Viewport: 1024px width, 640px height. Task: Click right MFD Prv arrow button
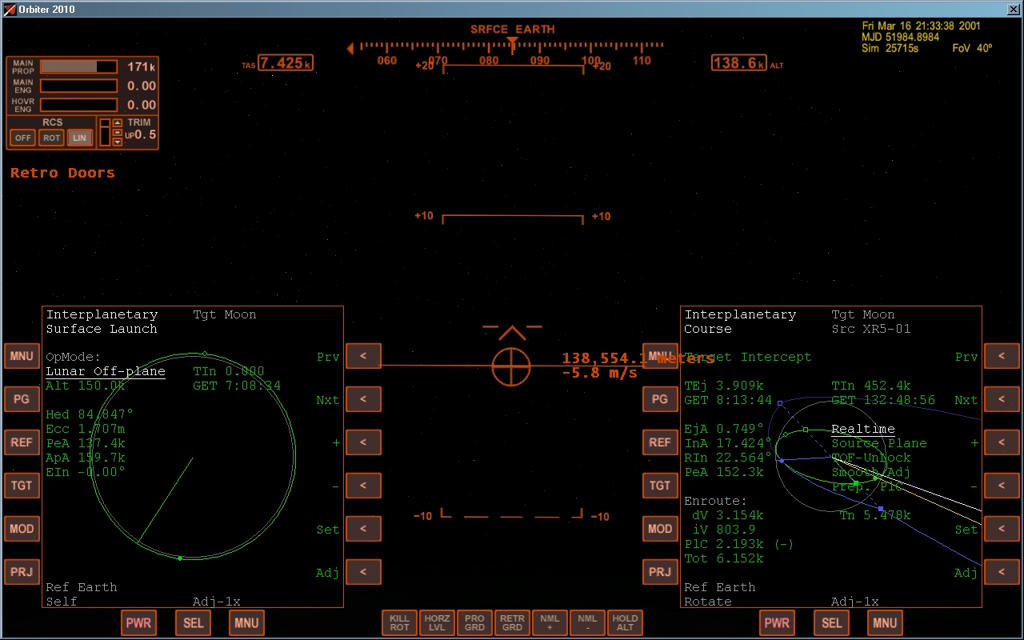click(1002, 356)
